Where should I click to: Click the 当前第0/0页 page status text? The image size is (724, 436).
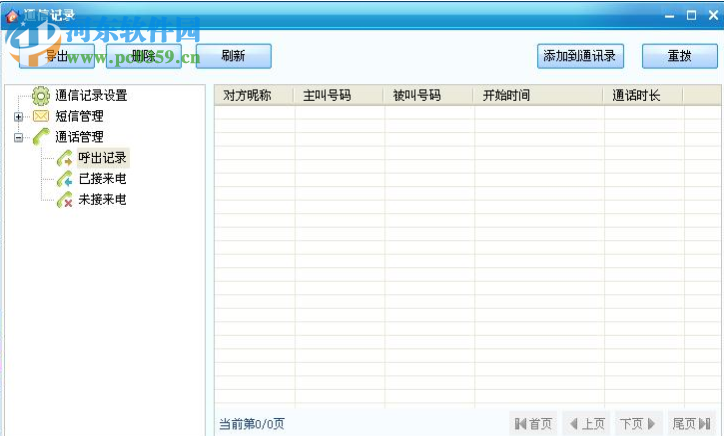point(252,424)
